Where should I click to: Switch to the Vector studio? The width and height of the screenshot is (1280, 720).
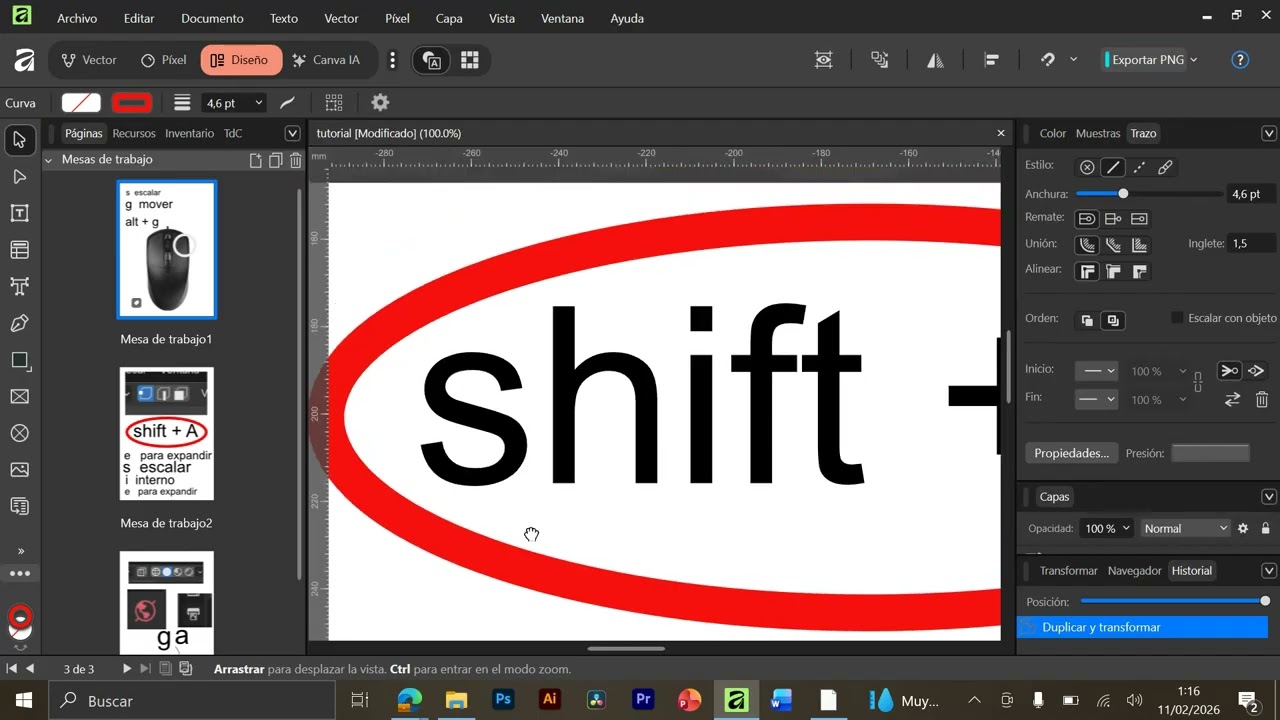click(89, 60)
